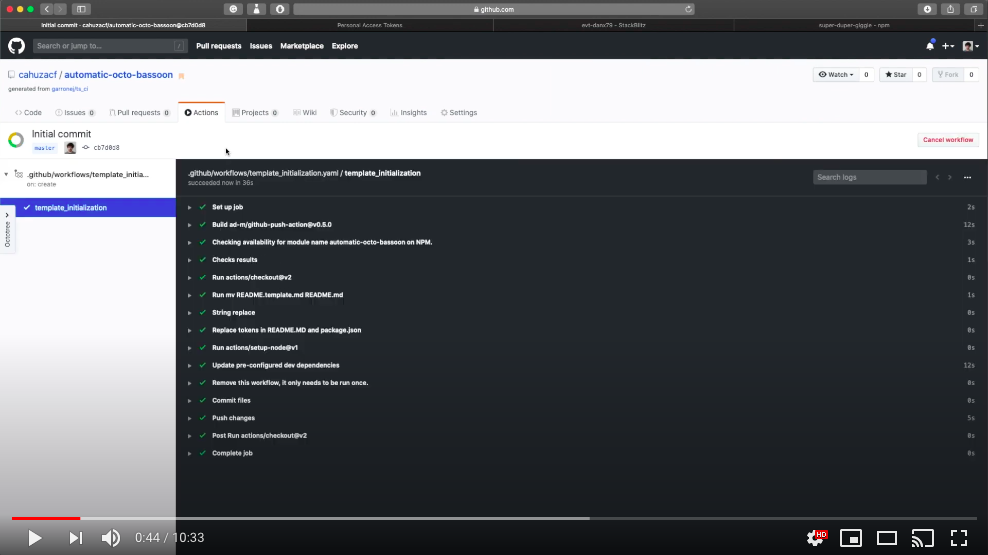This screenshot has height=555, width=988.
Task: Expand the Checks results step
Action: point(189,260)
